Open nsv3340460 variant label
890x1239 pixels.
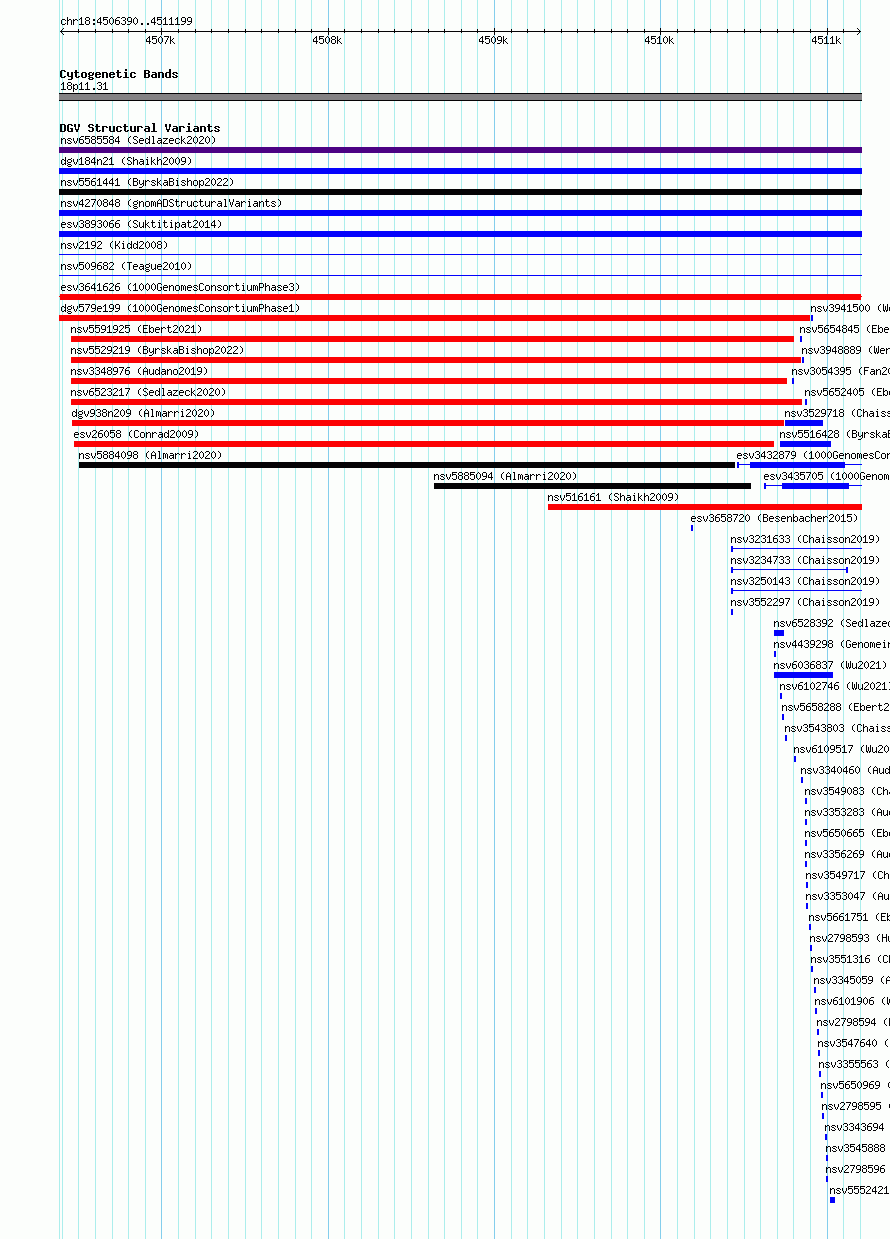845,770
